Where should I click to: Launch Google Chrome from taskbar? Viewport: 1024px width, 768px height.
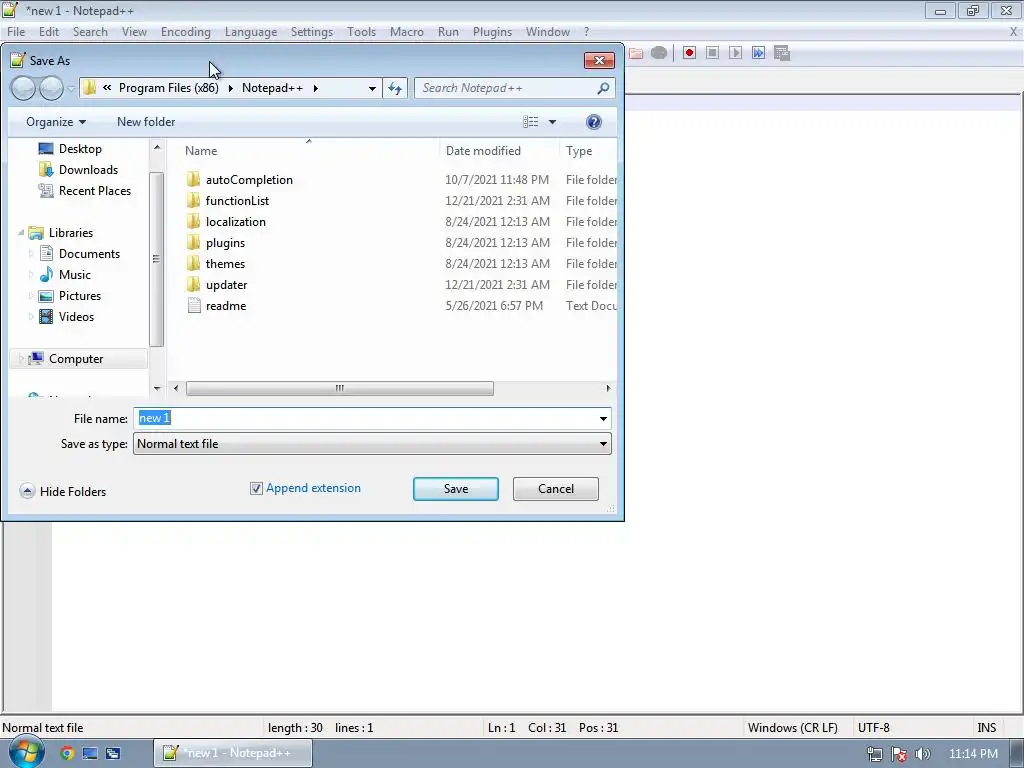click(x=67, y=753)
